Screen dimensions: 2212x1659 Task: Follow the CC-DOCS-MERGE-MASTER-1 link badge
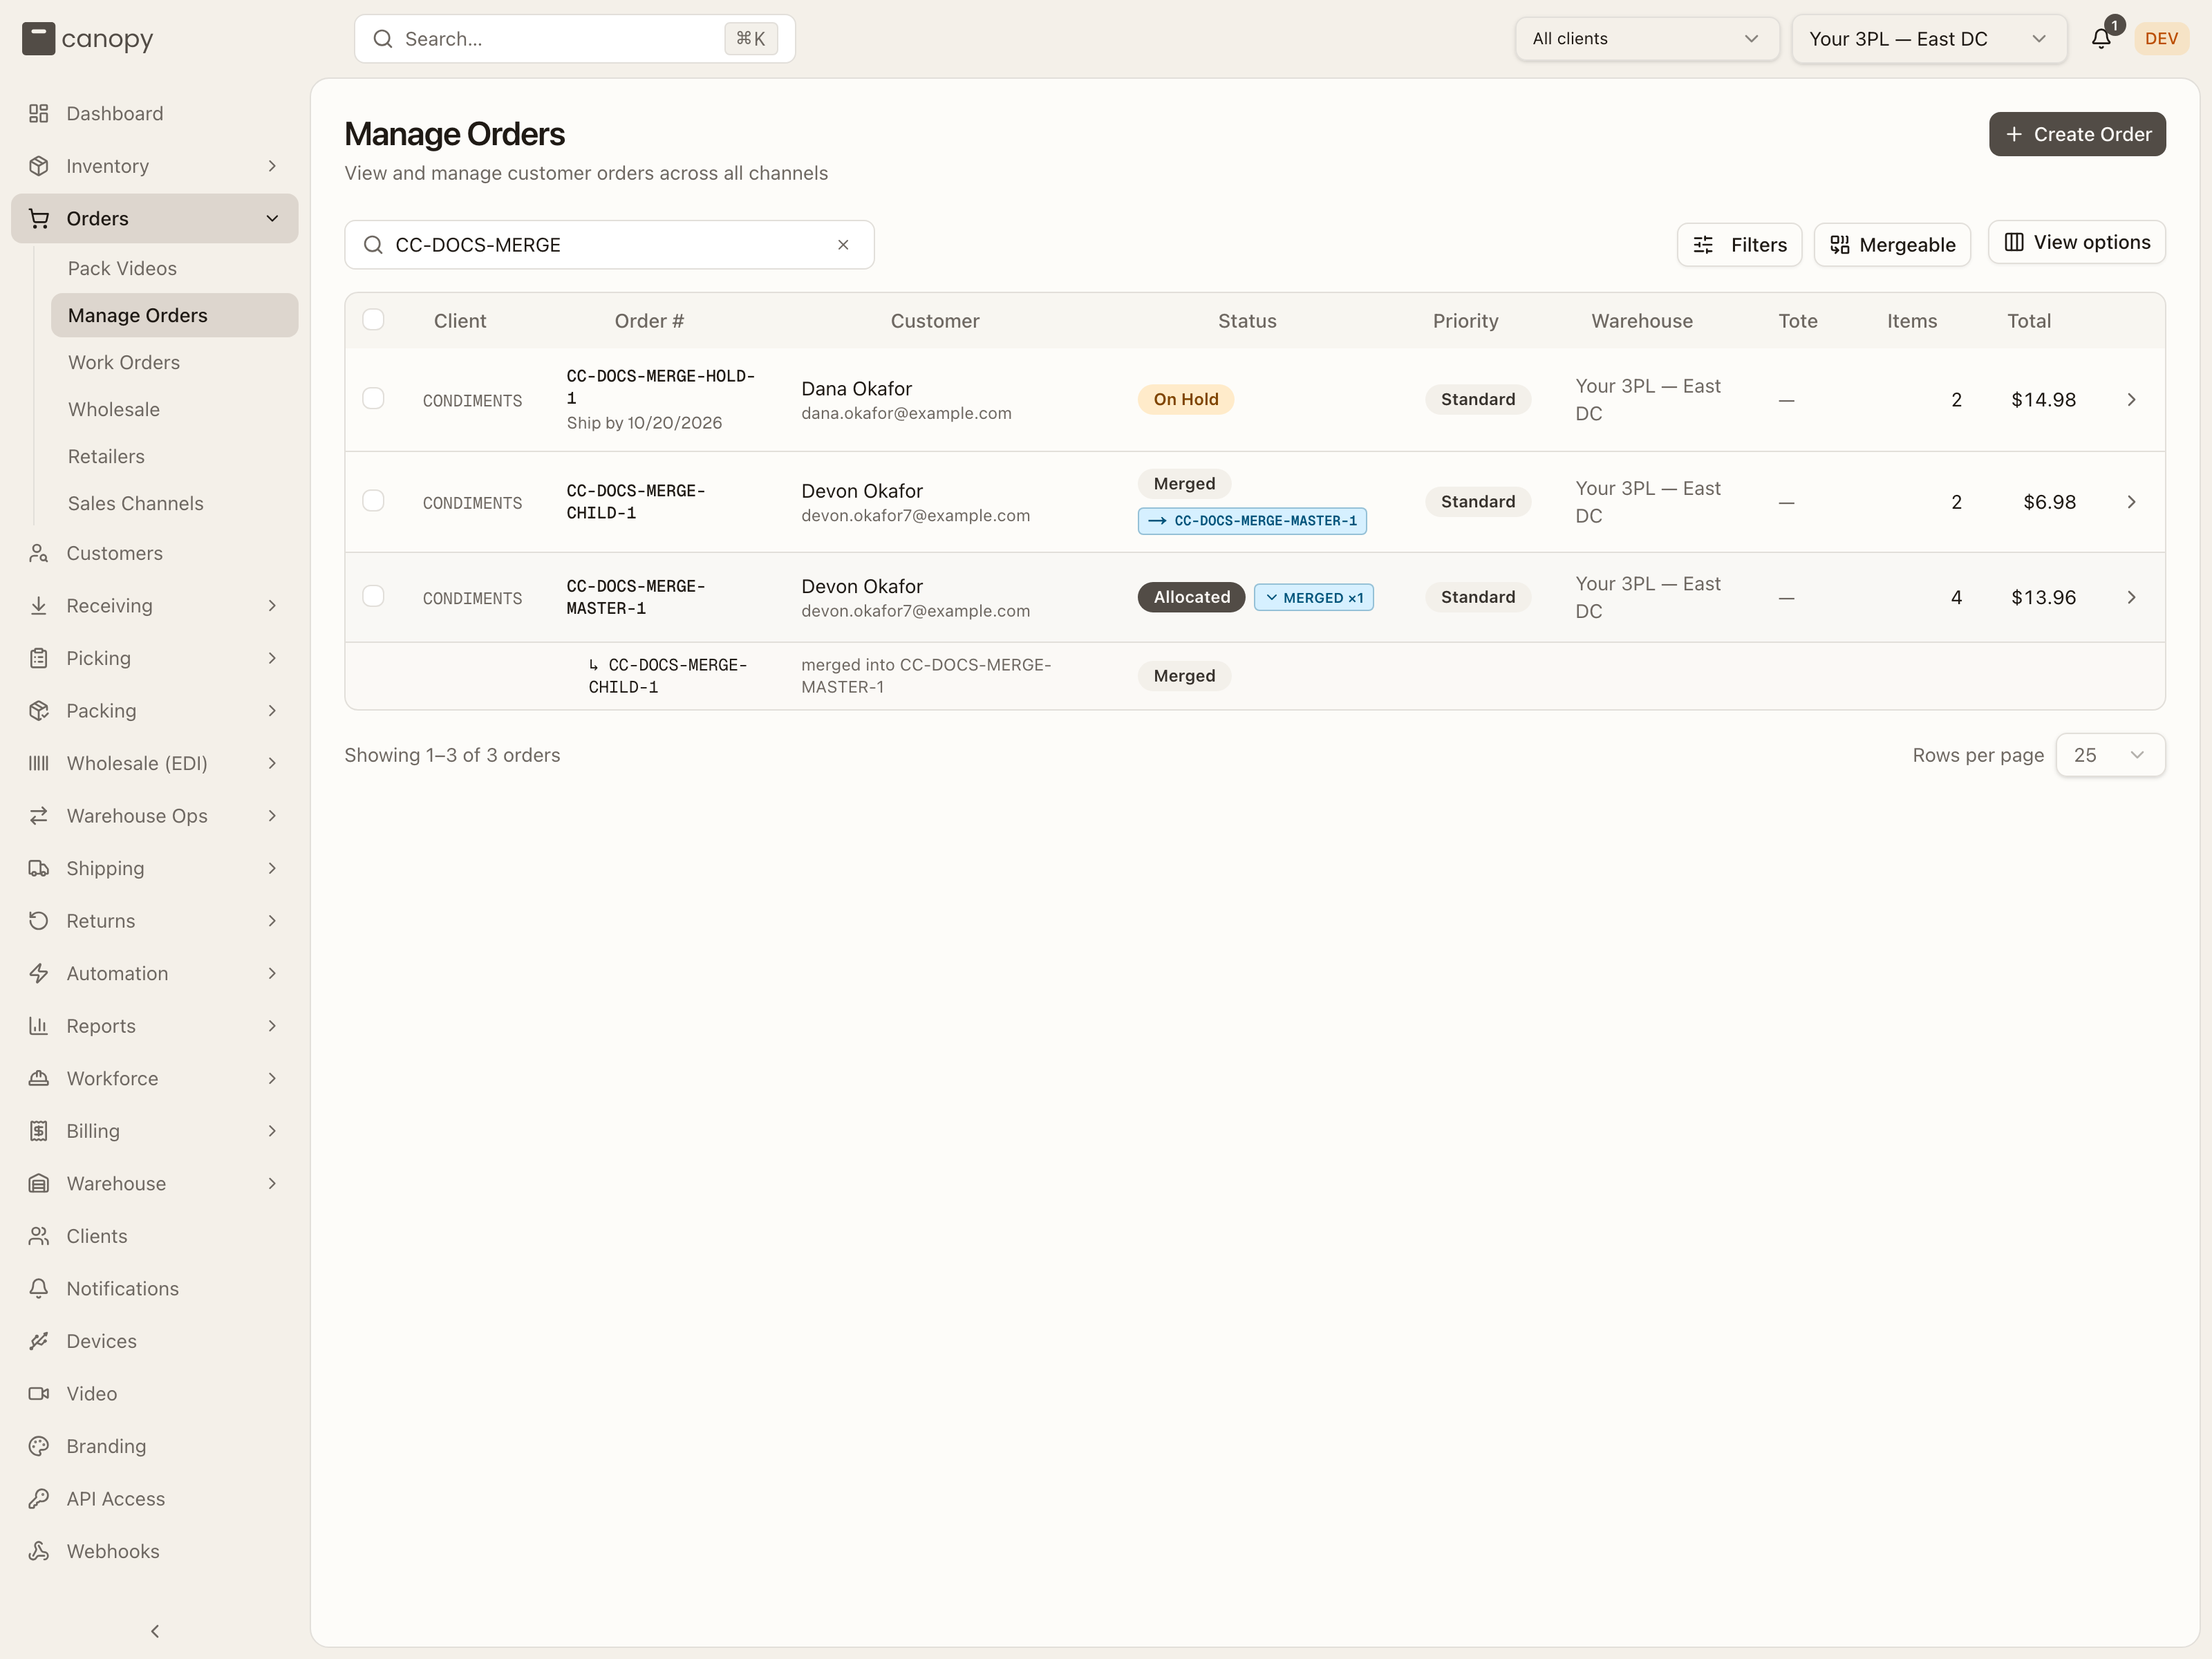coord(1252,521)
